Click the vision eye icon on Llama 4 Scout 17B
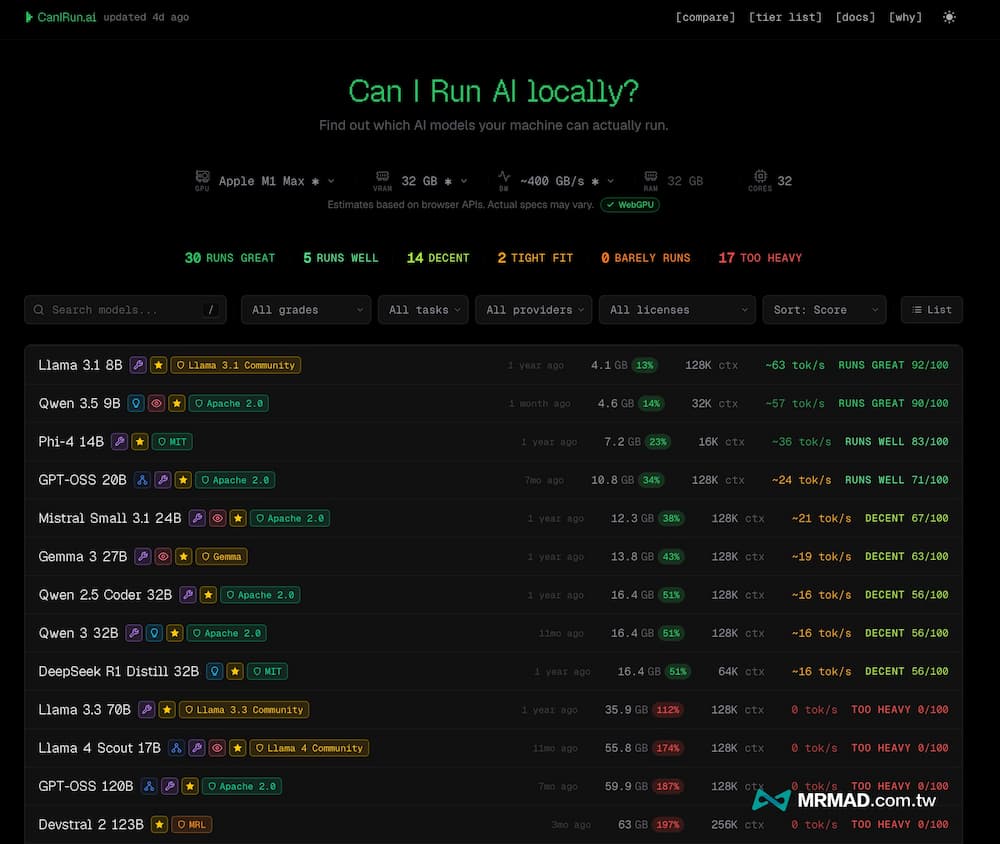The image size is (1000, 844). tap(217, 747)
